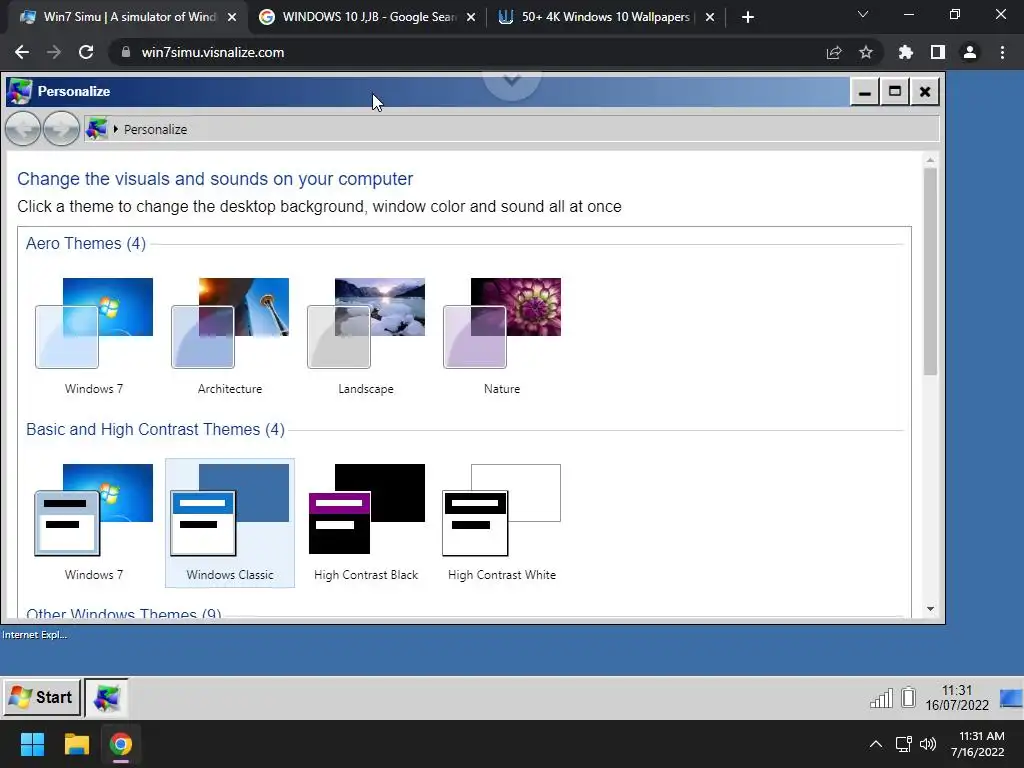Screen dimensions: 1024x768
Task: Open the Chrome profile icon
Action: pyautogui.click(x=970, y=52)
